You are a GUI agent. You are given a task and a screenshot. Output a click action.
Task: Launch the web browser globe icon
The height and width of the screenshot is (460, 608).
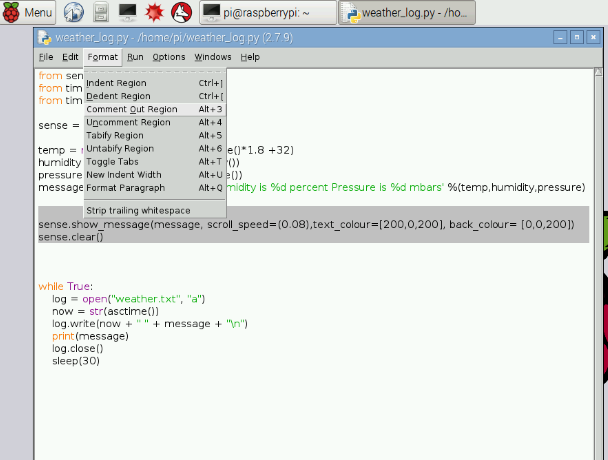[x=74, y=12]
